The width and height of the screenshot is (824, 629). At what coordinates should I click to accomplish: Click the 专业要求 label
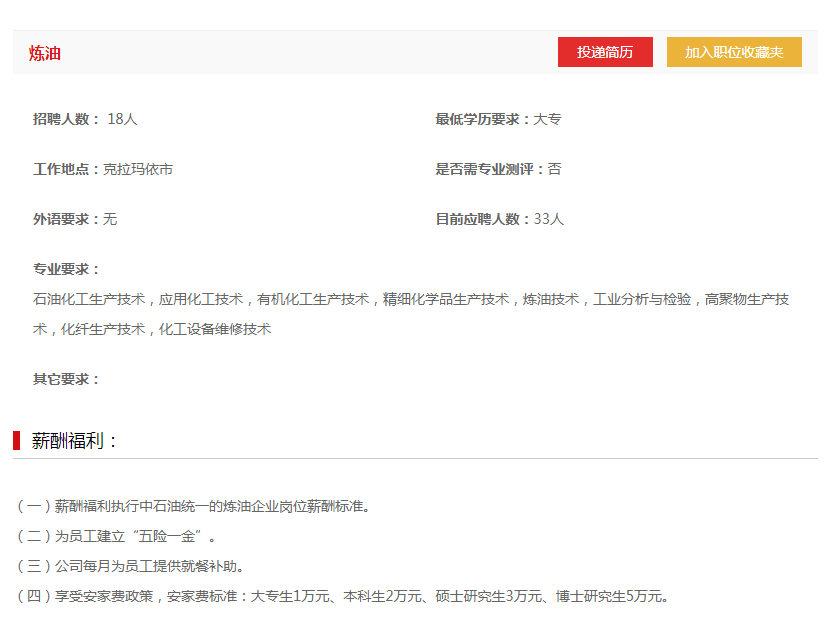66,269
